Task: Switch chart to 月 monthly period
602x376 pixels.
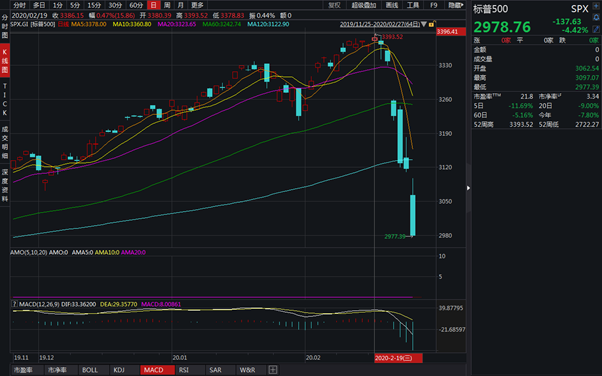Action: click(180, 5)
